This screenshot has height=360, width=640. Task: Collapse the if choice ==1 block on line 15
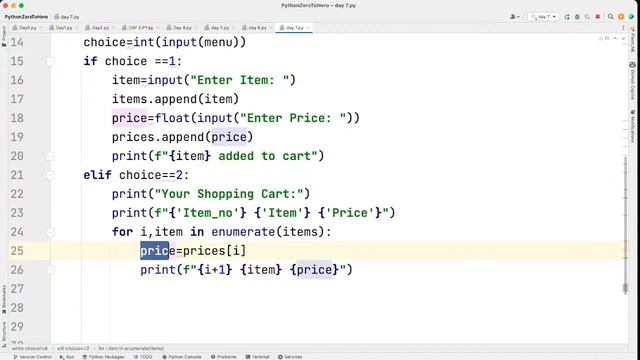click(x=50, y=61)
